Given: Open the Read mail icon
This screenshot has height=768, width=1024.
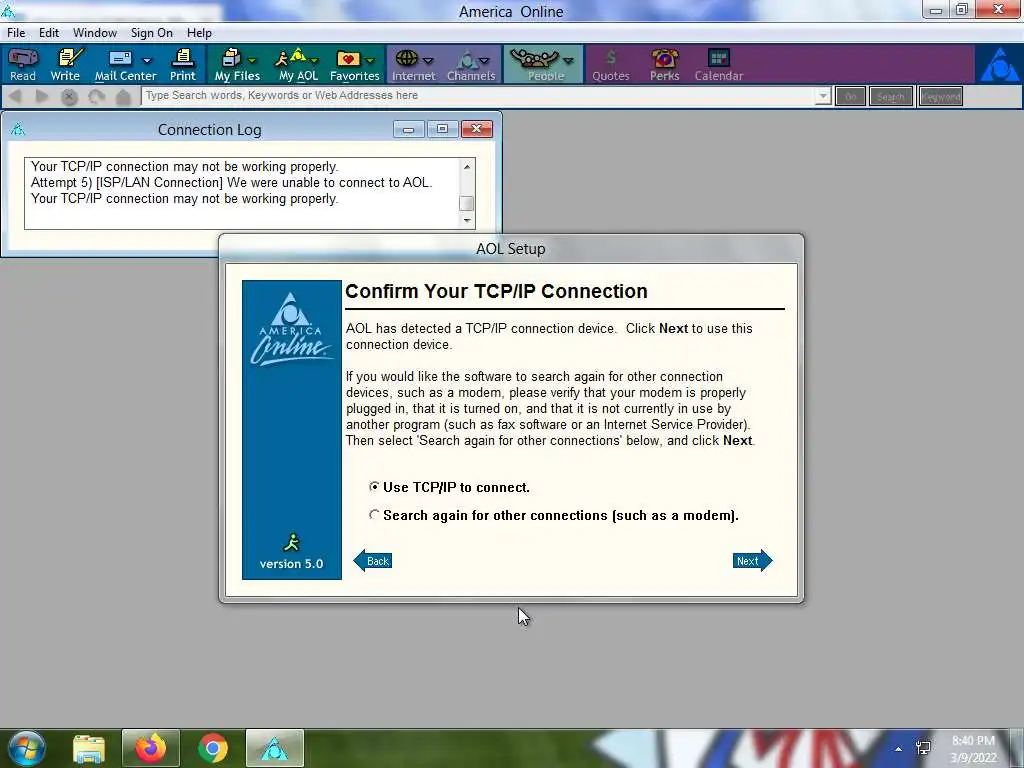Looking at the screenshot, I should [x=23, y=65].
